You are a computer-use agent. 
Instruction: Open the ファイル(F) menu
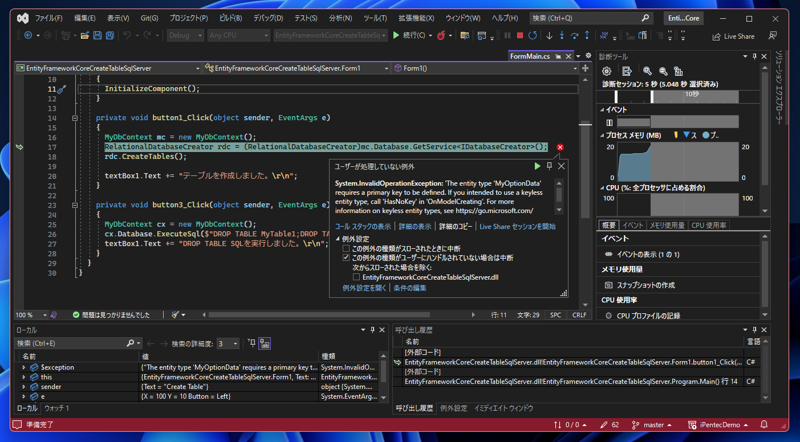(x=48, y=18)
